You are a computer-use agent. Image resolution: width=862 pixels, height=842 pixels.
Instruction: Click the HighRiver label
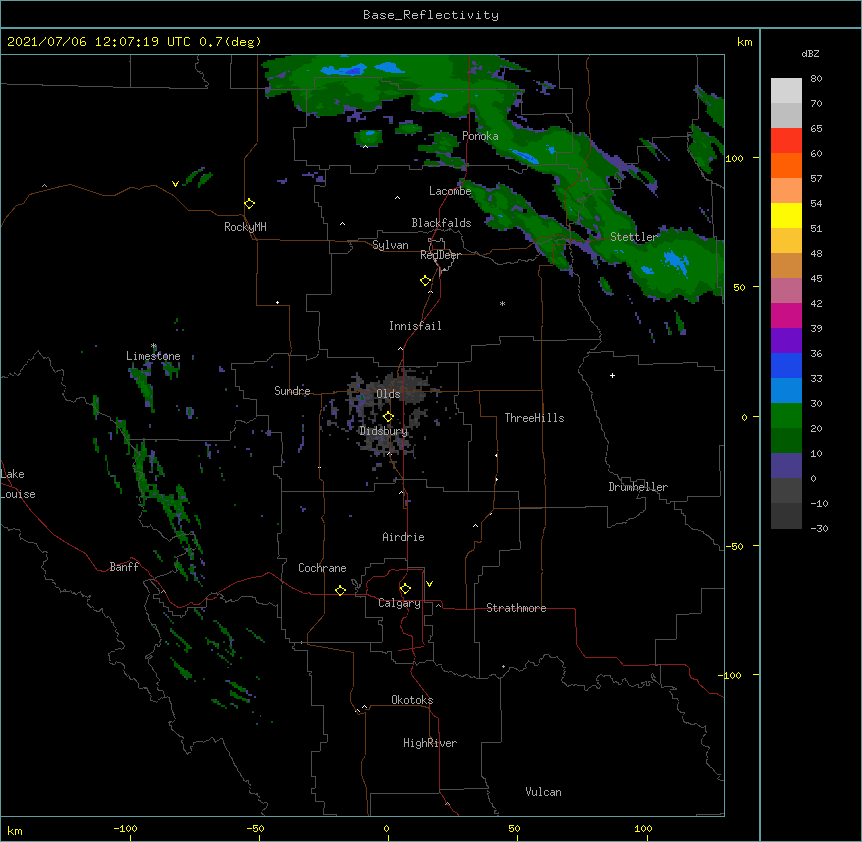point(430,743)
